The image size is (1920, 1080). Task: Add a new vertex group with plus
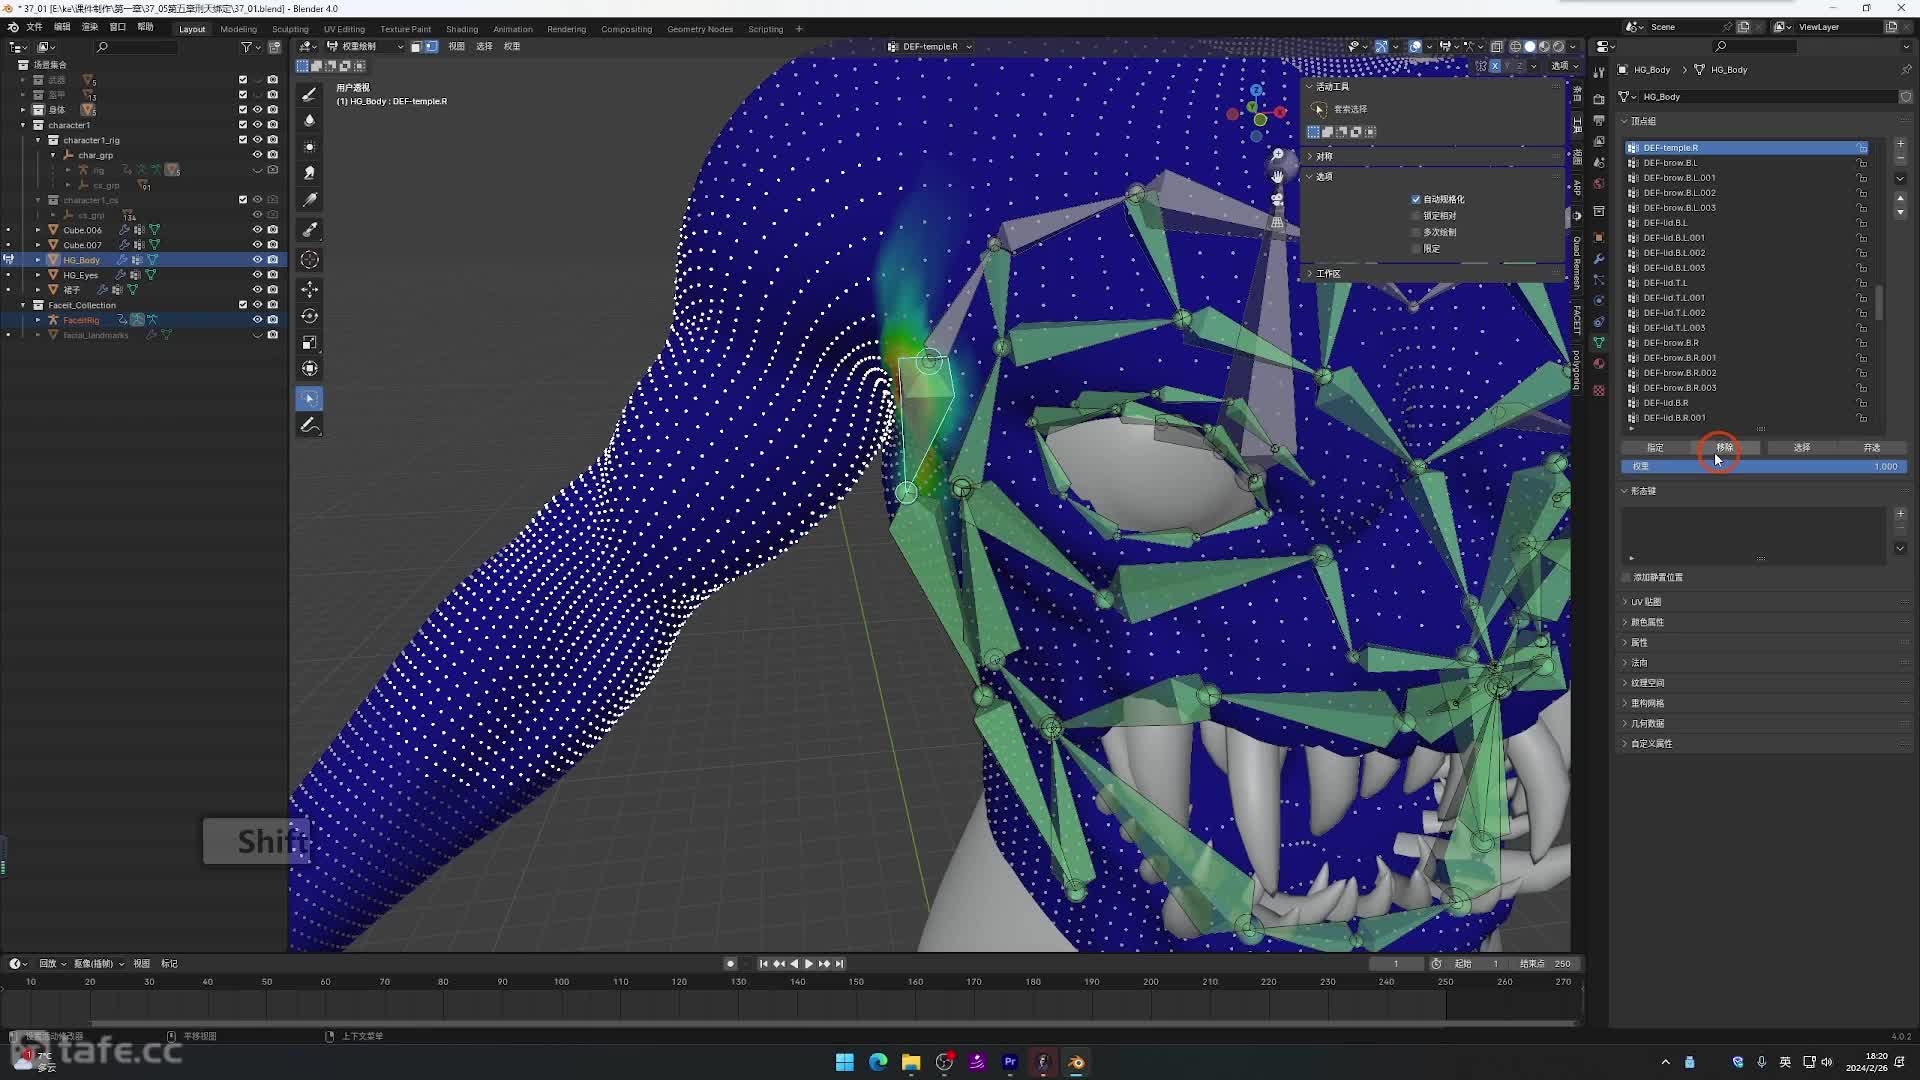click(x=1900, y=144)
